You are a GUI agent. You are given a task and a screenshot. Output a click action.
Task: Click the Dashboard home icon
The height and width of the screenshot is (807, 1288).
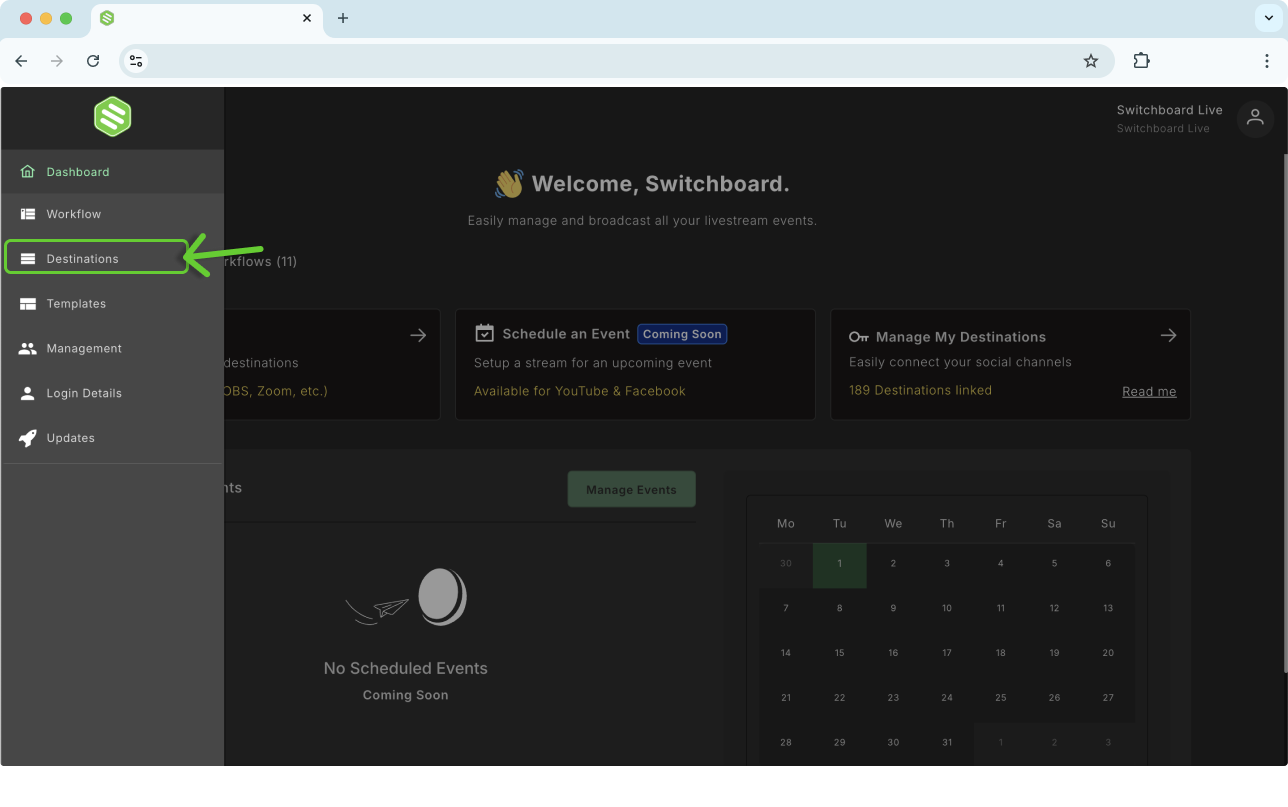[x=28, y=172]
